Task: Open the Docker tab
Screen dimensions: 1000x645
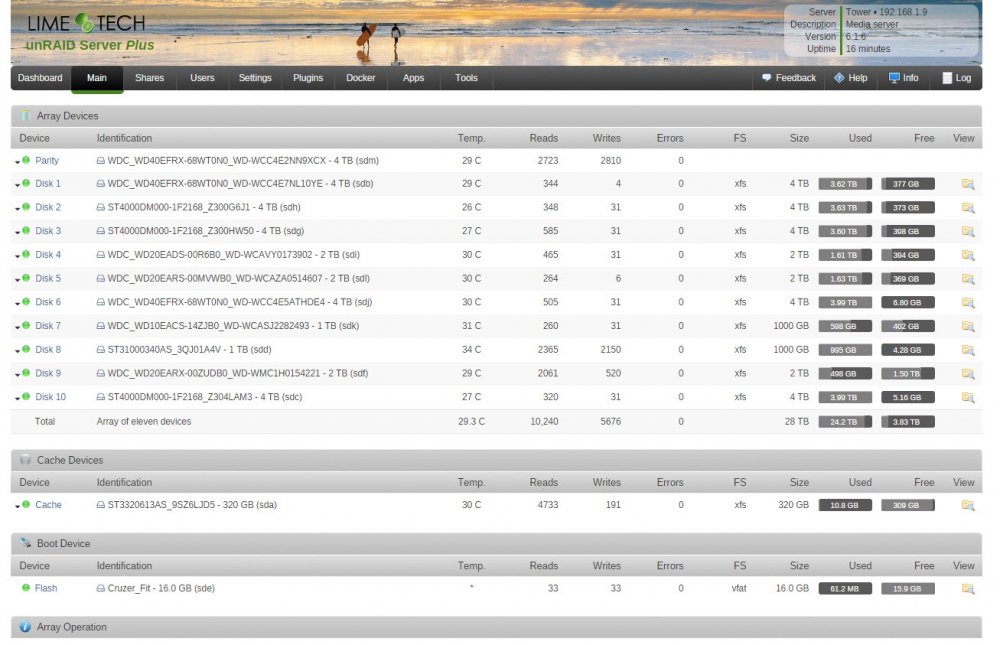Action: point(361,78)
